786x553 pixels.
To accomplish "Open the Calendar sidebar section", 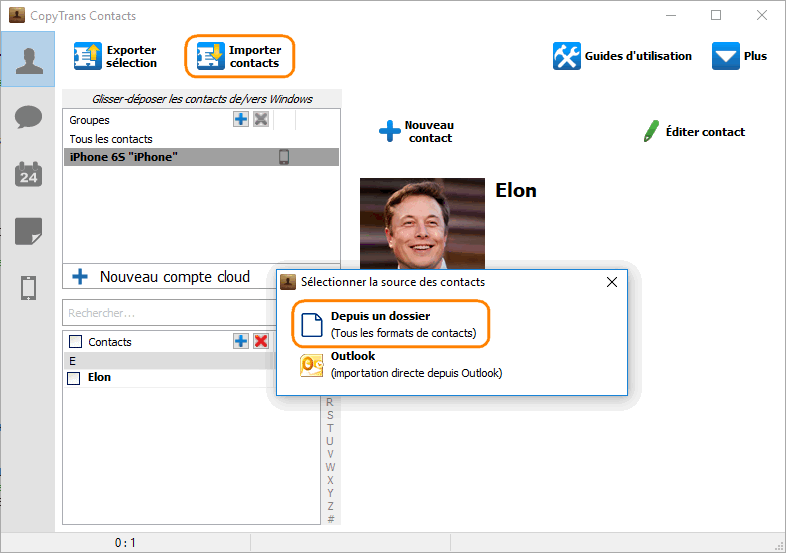I will (28, 174).
